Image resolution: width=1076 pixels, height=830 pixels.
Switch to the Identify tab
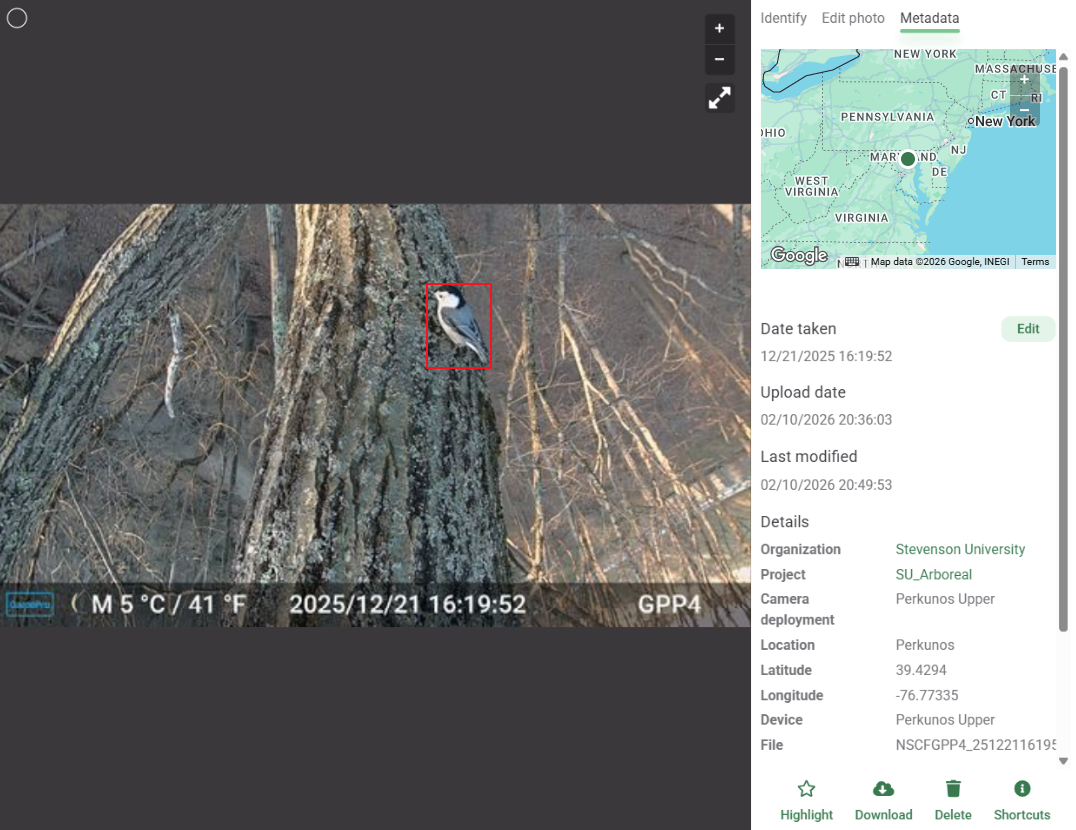click(783, 18)
